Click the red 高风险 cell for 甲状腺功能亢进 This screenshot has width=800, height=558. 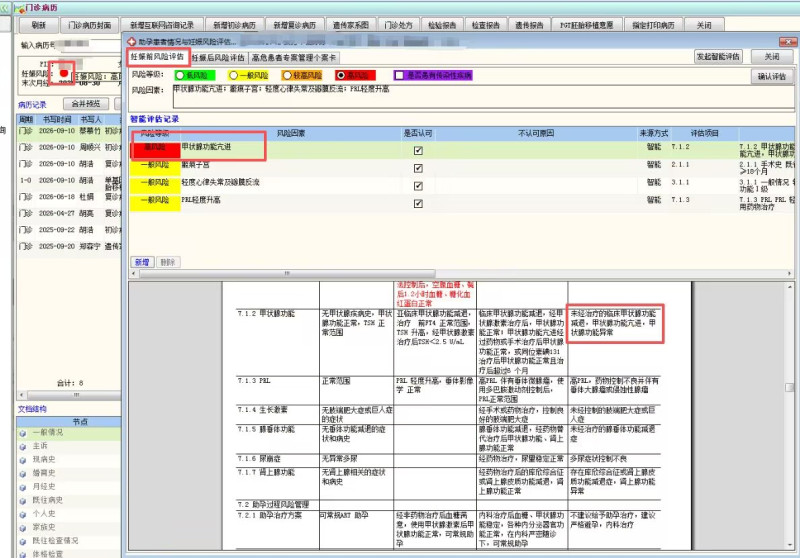(155, 150)
